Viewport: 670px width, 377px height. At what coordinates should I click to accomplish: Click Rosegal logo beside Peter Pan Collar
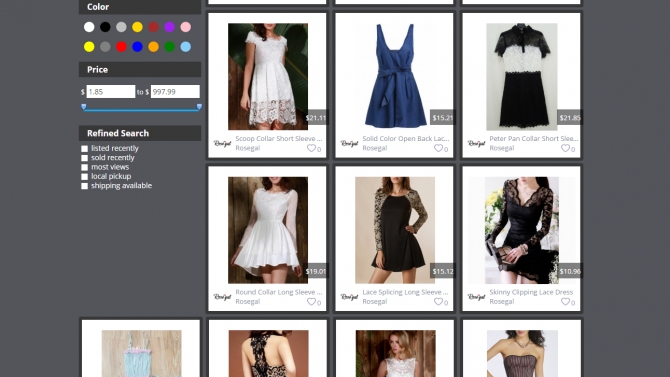pyautogui.click(x=476, y=144)
